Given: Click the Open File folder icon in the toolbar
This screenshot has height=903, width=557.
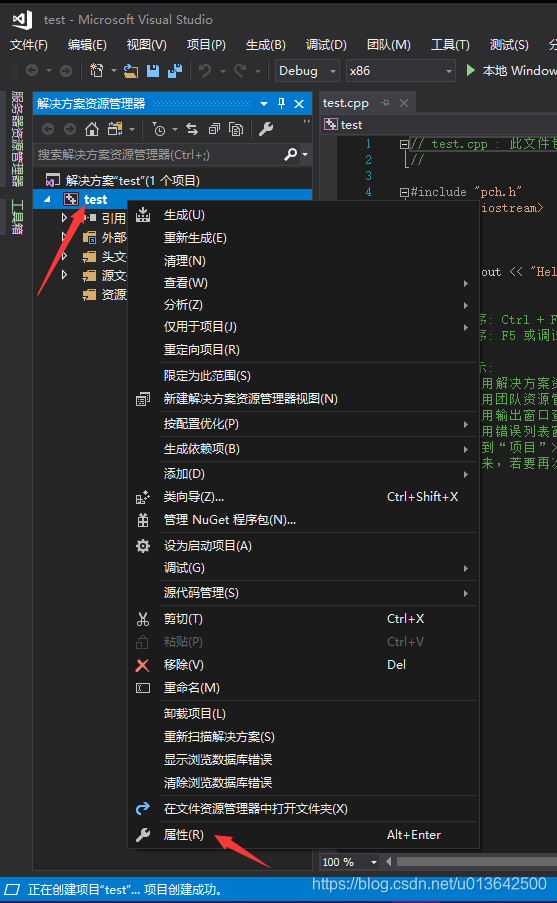Looking at the screenshot, I should pyautogui.click(x=131, y=71).
